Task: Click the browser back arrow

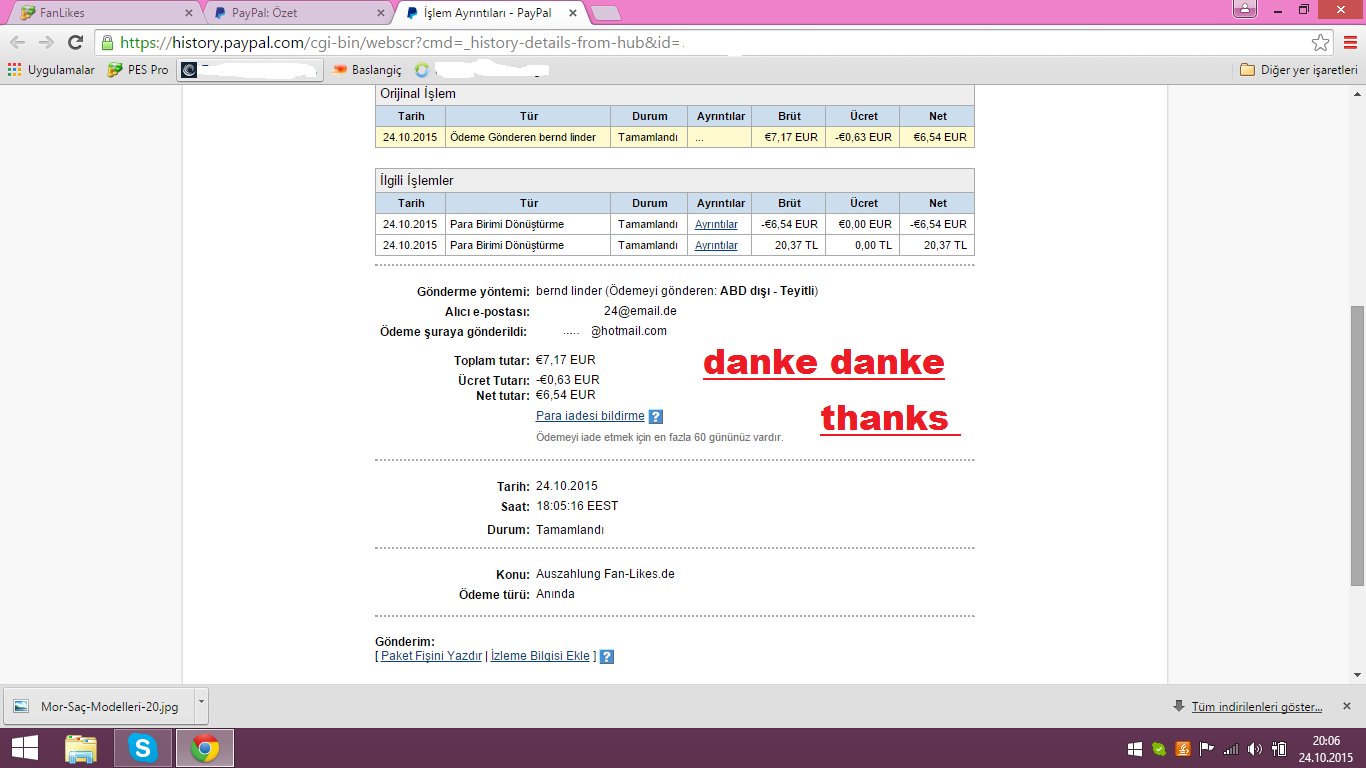Action: (18, 42)
